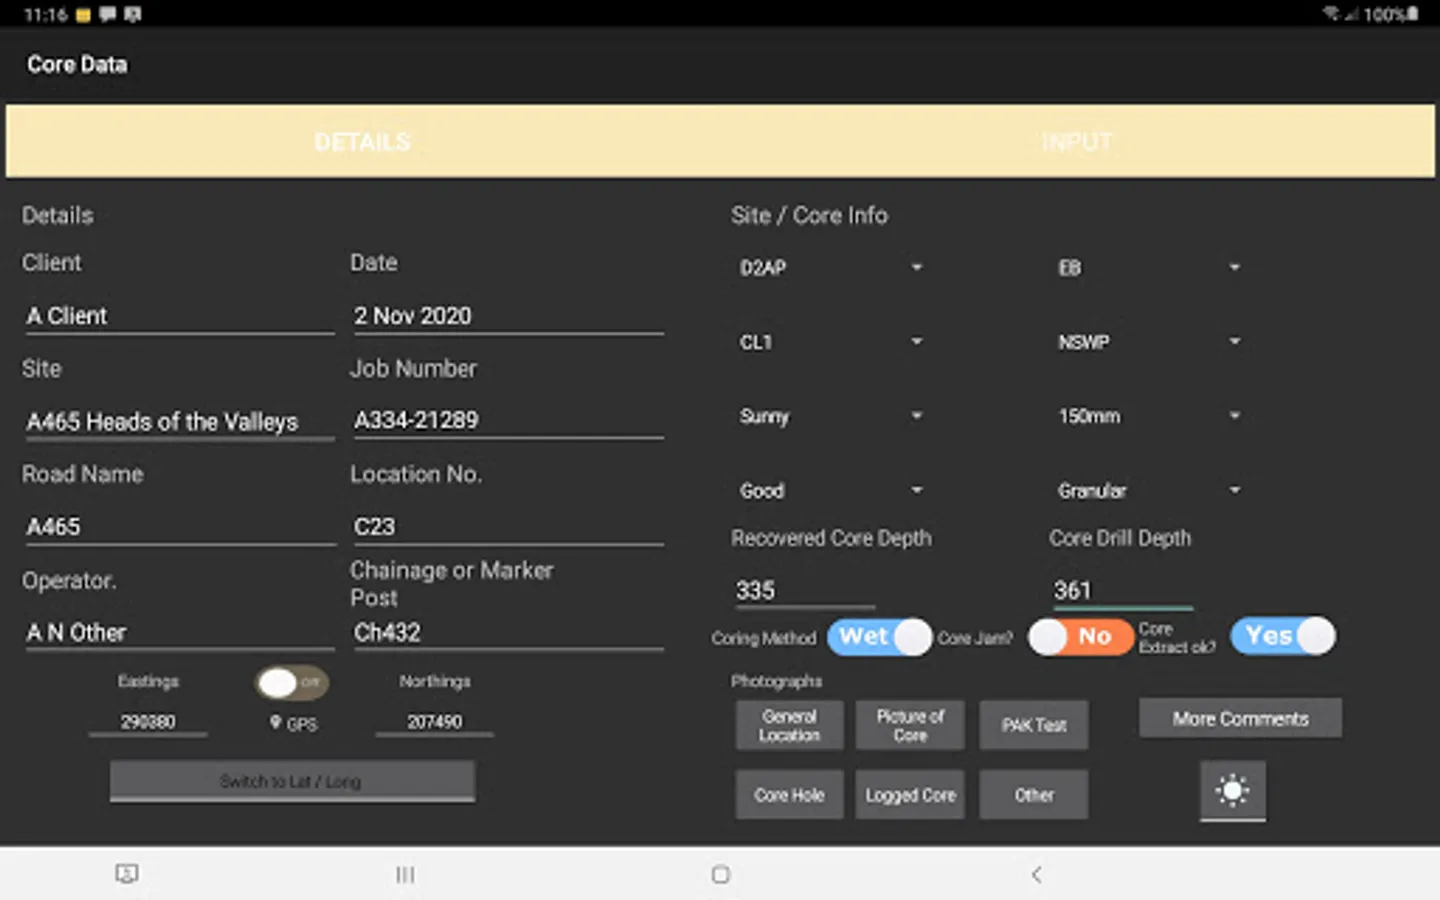Open the 150mm core size dropdown
Image resolution: width=1440 pixels, height=900 pixels.
coord(1148,416)
